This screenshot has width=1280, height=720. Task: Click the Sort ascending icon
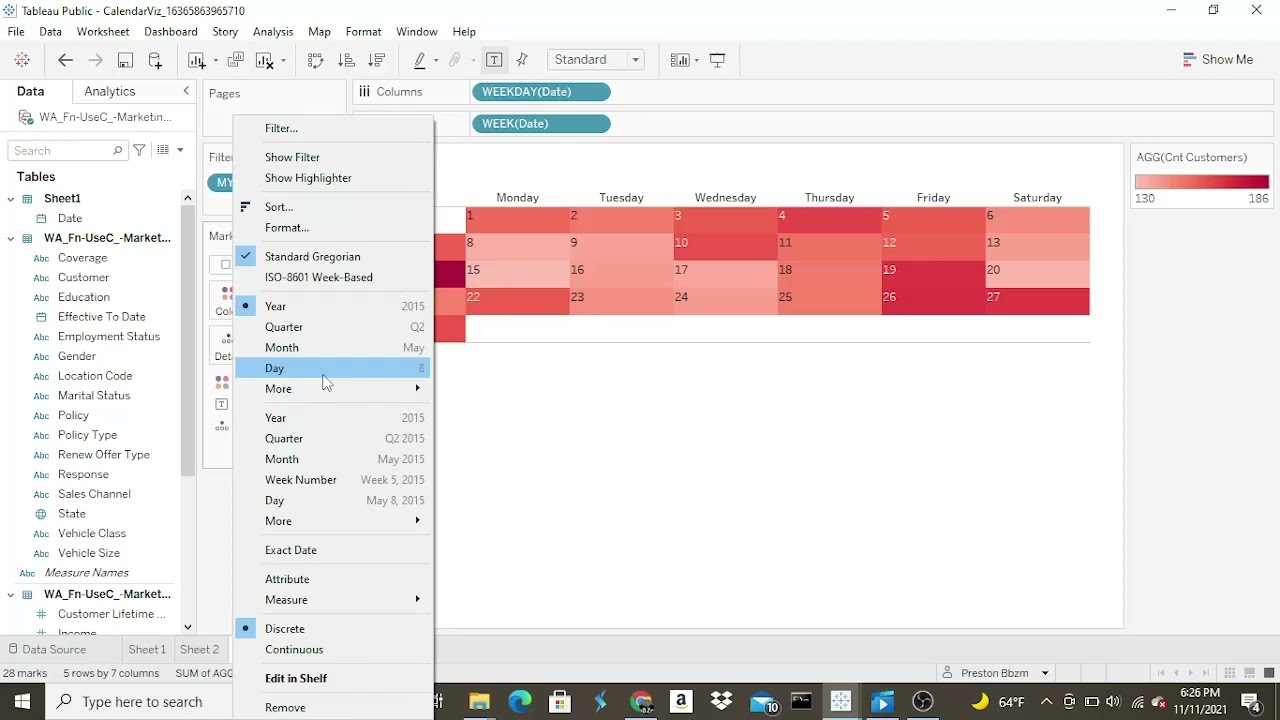tap(346, 60)
